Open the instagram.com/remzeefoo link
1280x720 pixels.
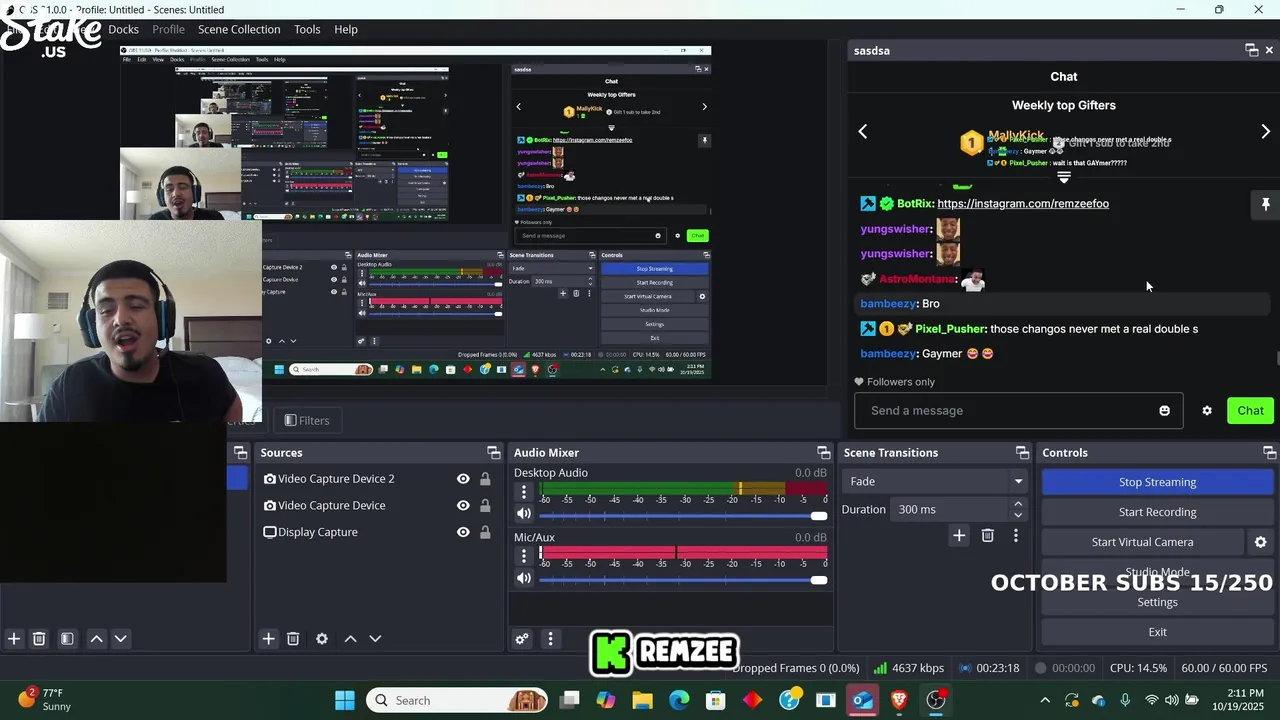pyautogui.click(x=1023, y=204)
